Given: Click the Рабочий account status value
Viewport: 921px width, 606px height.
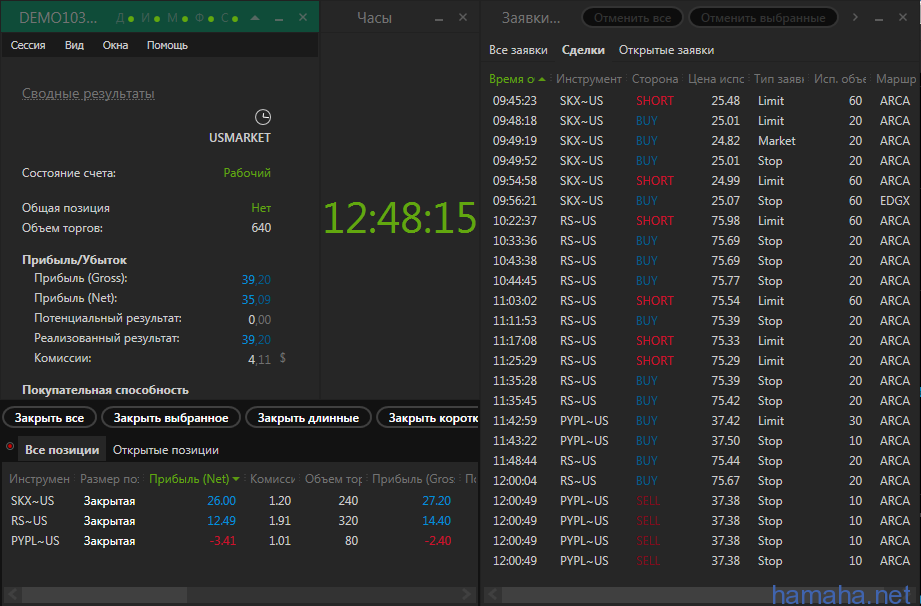Looking at the screenshot, I should point(247,173).
